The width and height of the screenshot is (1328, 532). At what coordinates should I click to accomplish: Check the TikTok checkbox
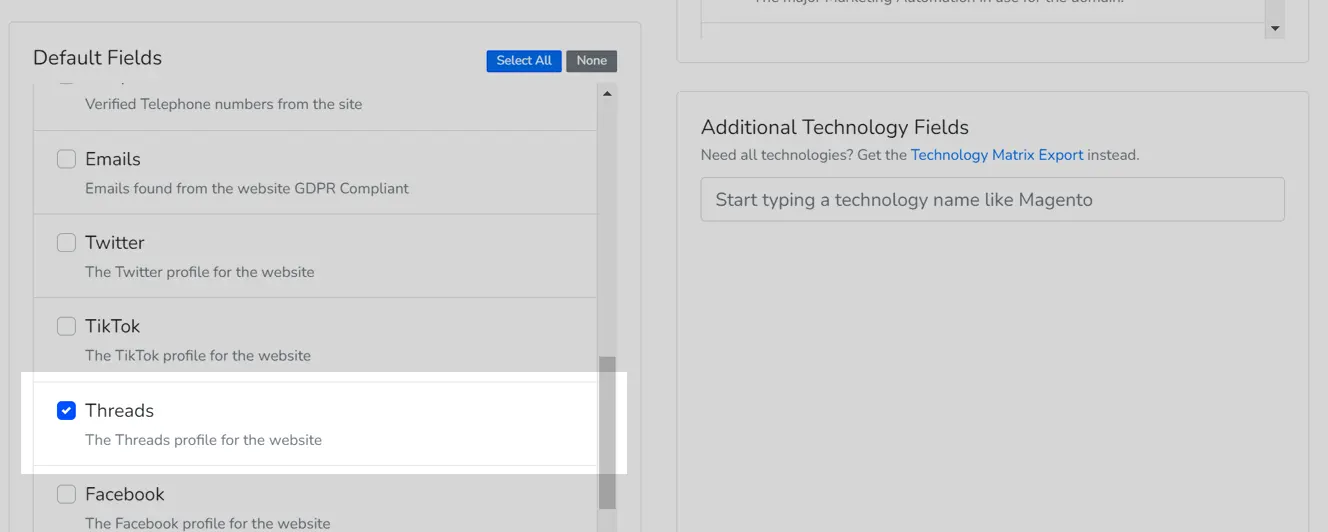point(66,326)
